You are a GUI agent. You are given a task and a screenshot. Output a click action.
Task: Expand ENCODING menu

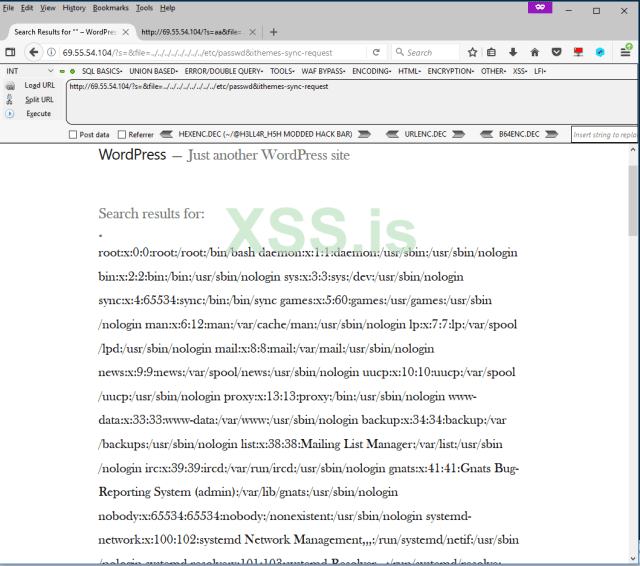[x=372, y=71]
